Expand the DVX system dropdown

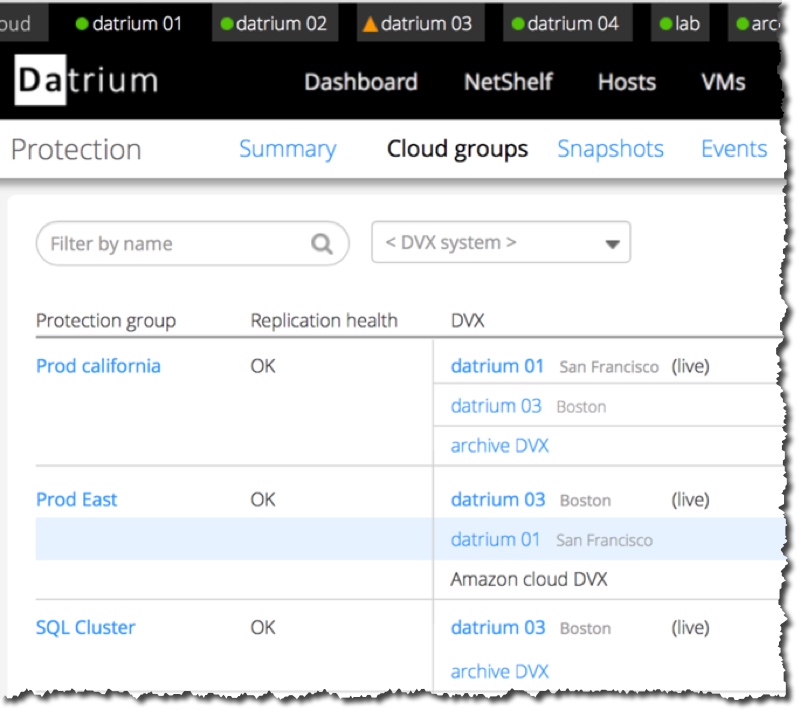point(501,242)
